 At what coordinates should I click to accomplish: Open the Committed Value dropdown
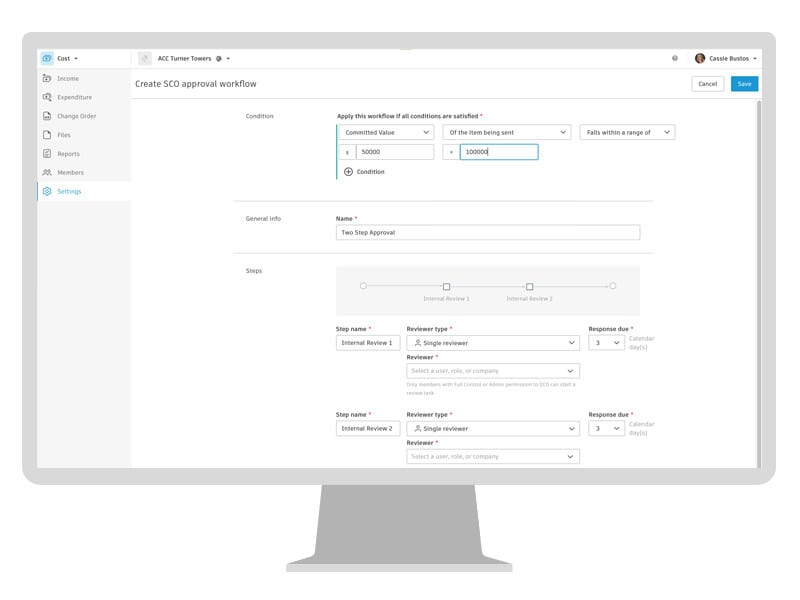pyautogui.click(x=386, y=132)
